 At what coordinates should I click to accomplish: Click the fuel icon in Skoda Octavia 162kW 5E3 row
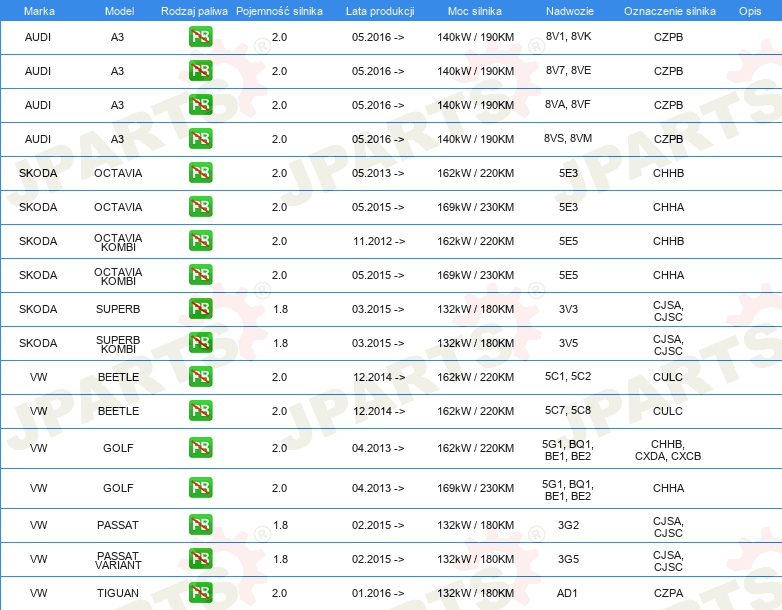click(x=200, y=173)
